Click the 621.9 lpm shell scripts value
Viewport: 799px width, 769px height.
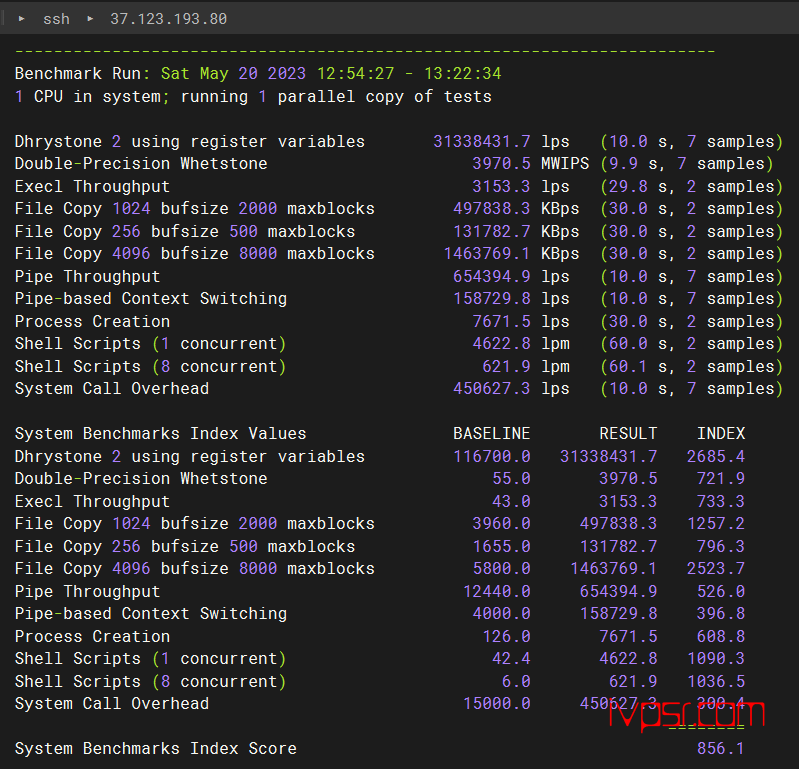[x=526, y=366]
